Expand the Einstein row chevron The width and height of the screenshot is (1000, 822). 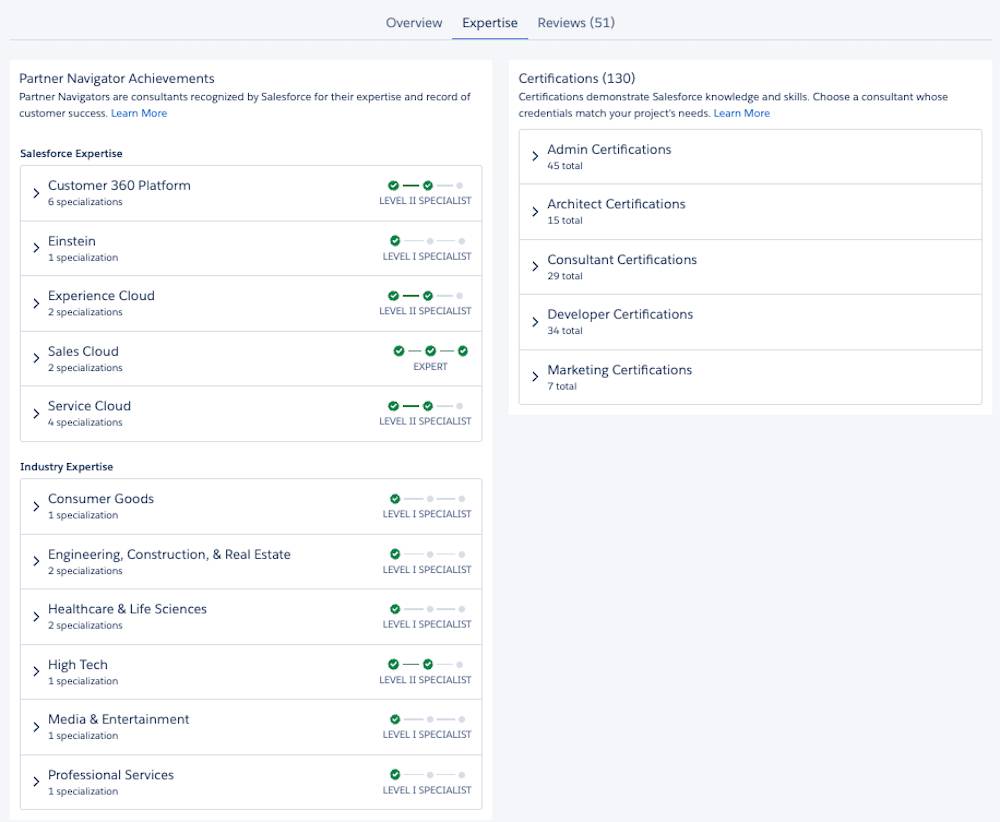click(36, 248)
